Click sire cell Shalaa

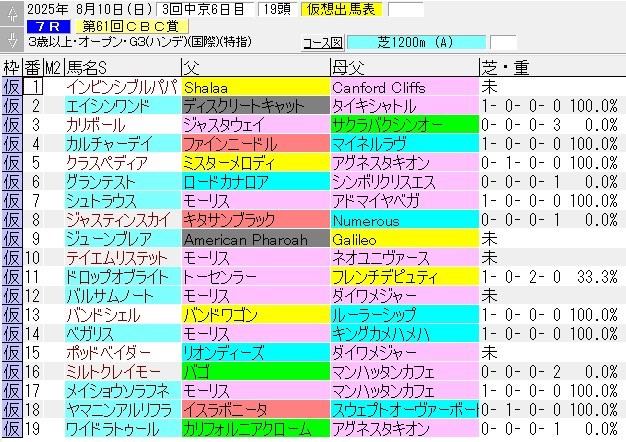[256, 87]
